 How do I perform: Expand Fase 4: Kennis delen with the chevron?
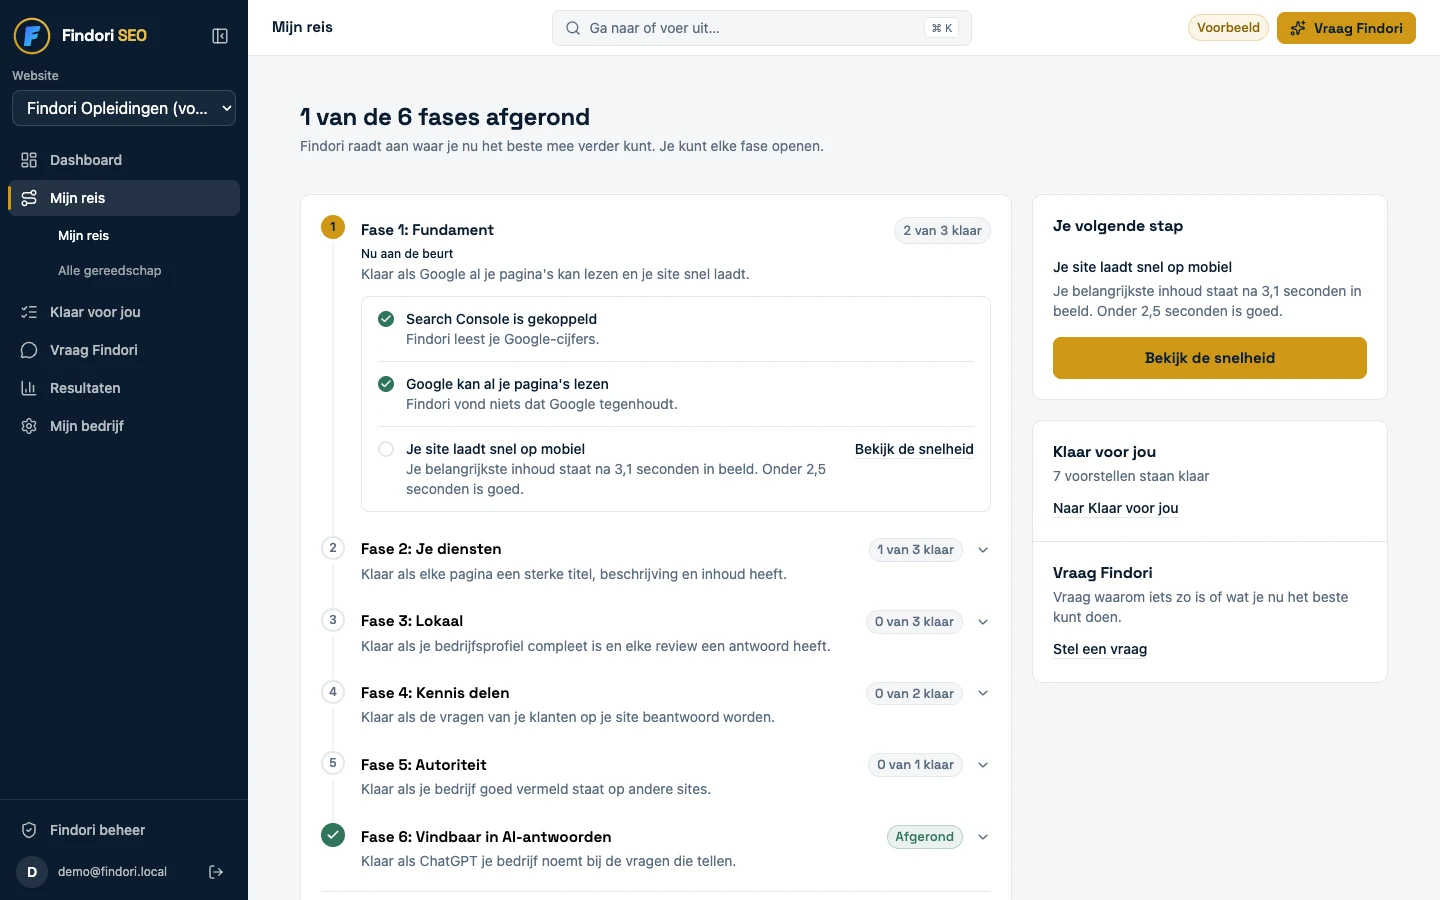[983, 694]
